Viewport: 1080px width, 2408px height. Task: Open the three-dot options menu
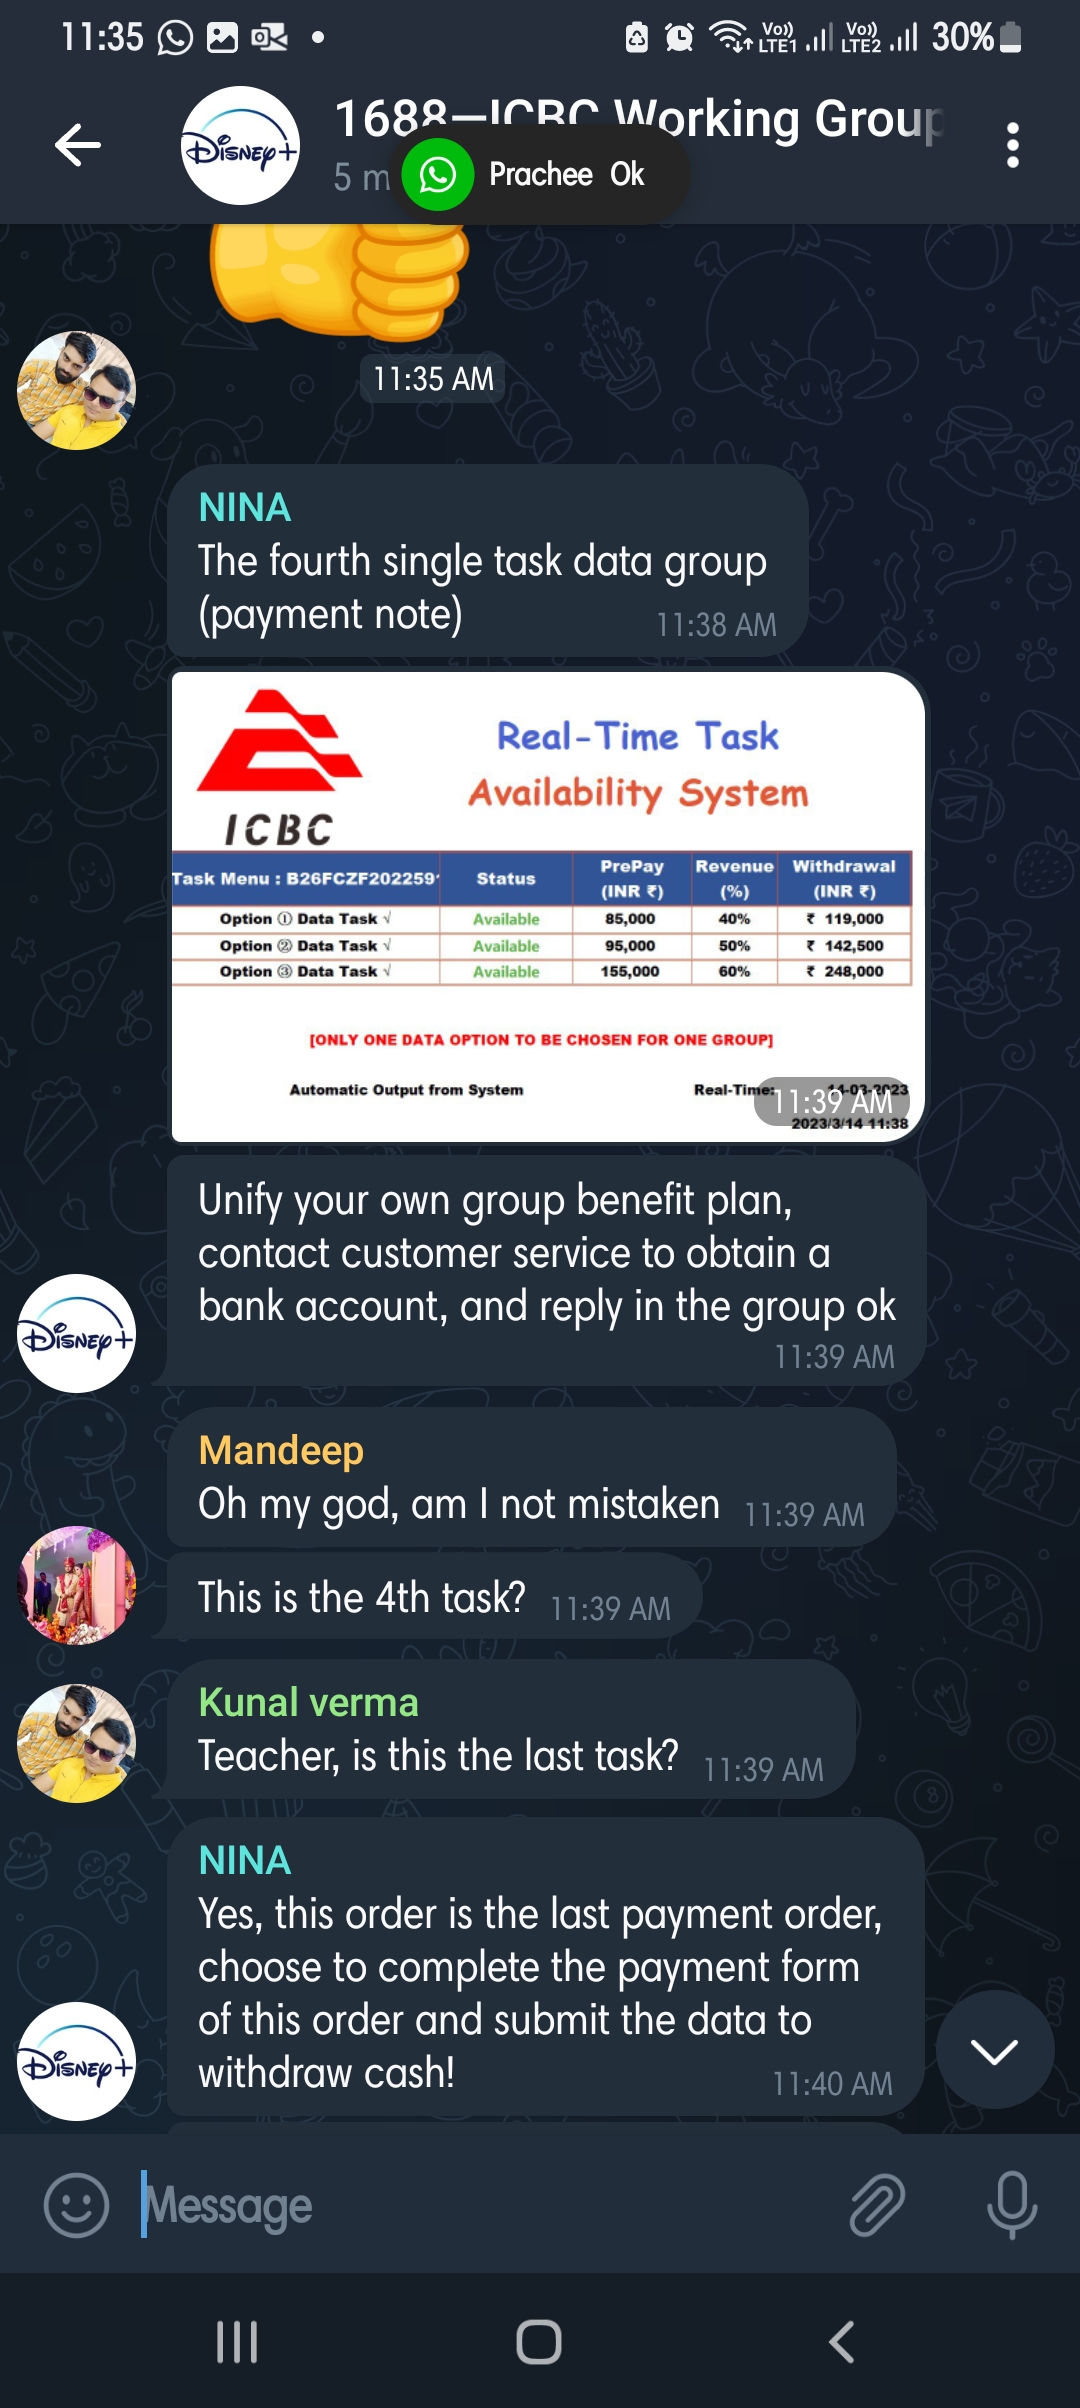click(1012, 145)
